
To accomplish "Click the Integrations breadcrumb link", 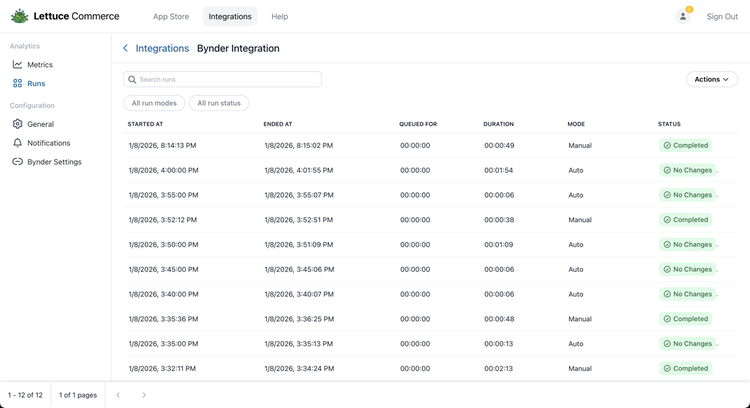I will tap(162, 48).
